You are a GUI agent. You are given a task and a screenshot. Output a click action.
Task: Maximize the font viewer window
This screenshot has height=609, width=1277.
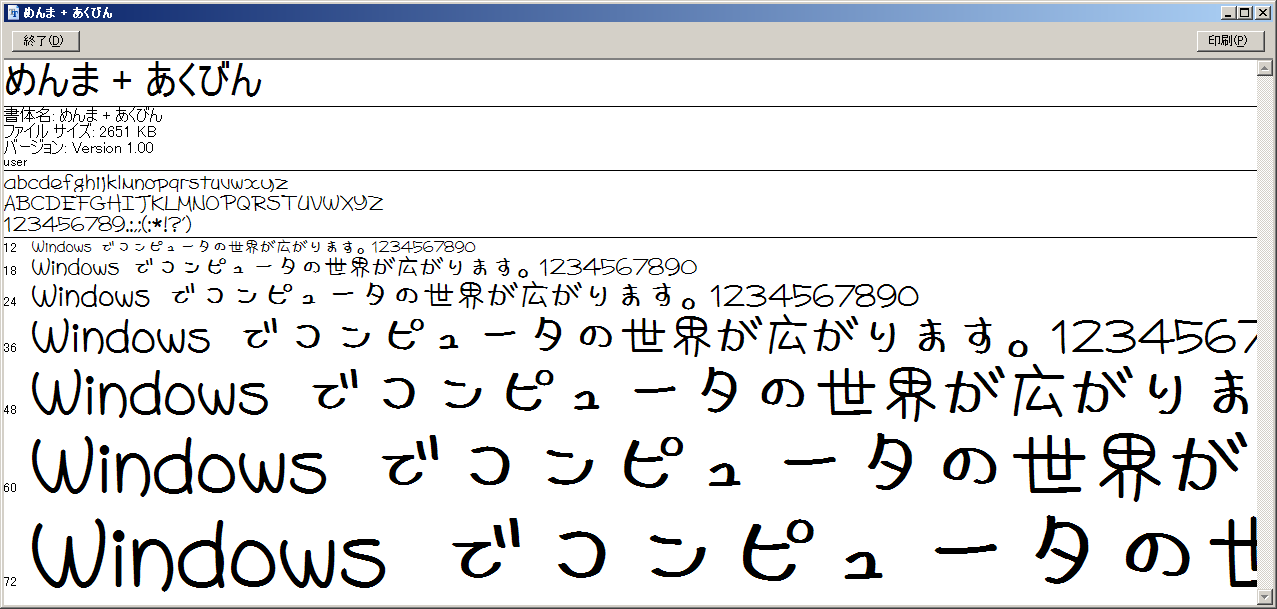(1244, 13)
